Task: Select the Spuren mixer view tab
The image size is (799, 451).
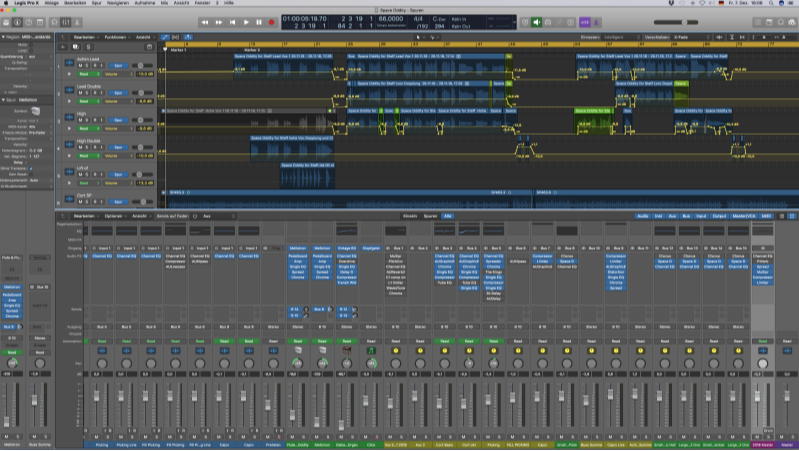Action: pos(431,216)
